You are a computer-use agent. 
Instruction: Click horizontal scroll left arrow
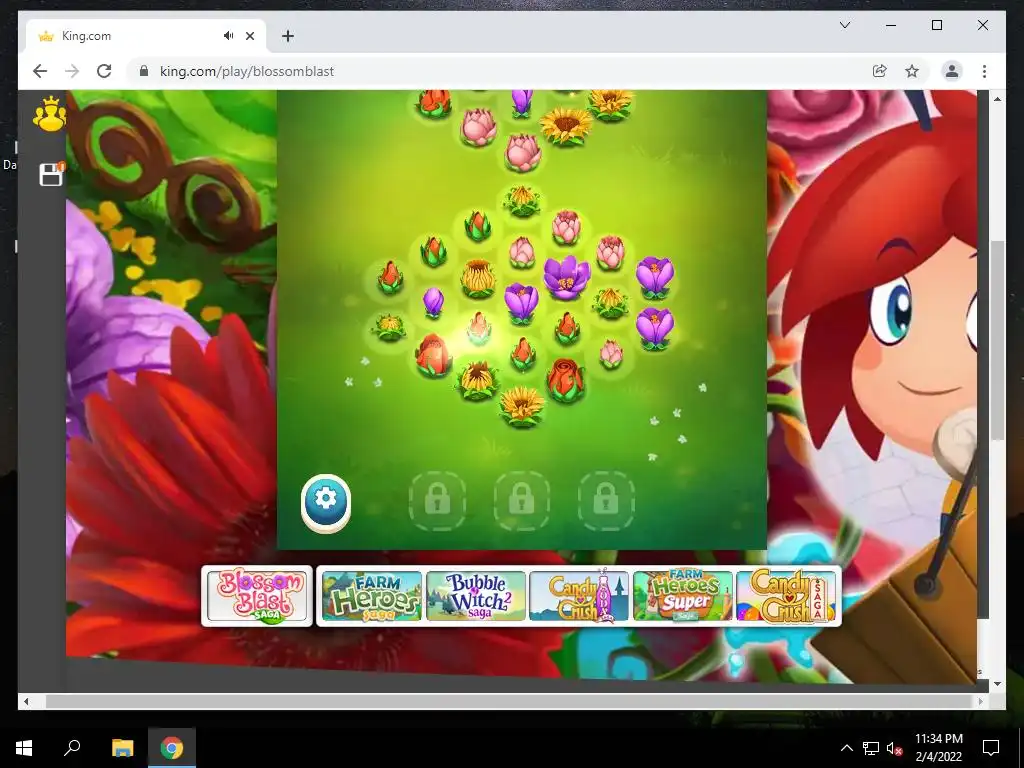click(x=26, y=701)
